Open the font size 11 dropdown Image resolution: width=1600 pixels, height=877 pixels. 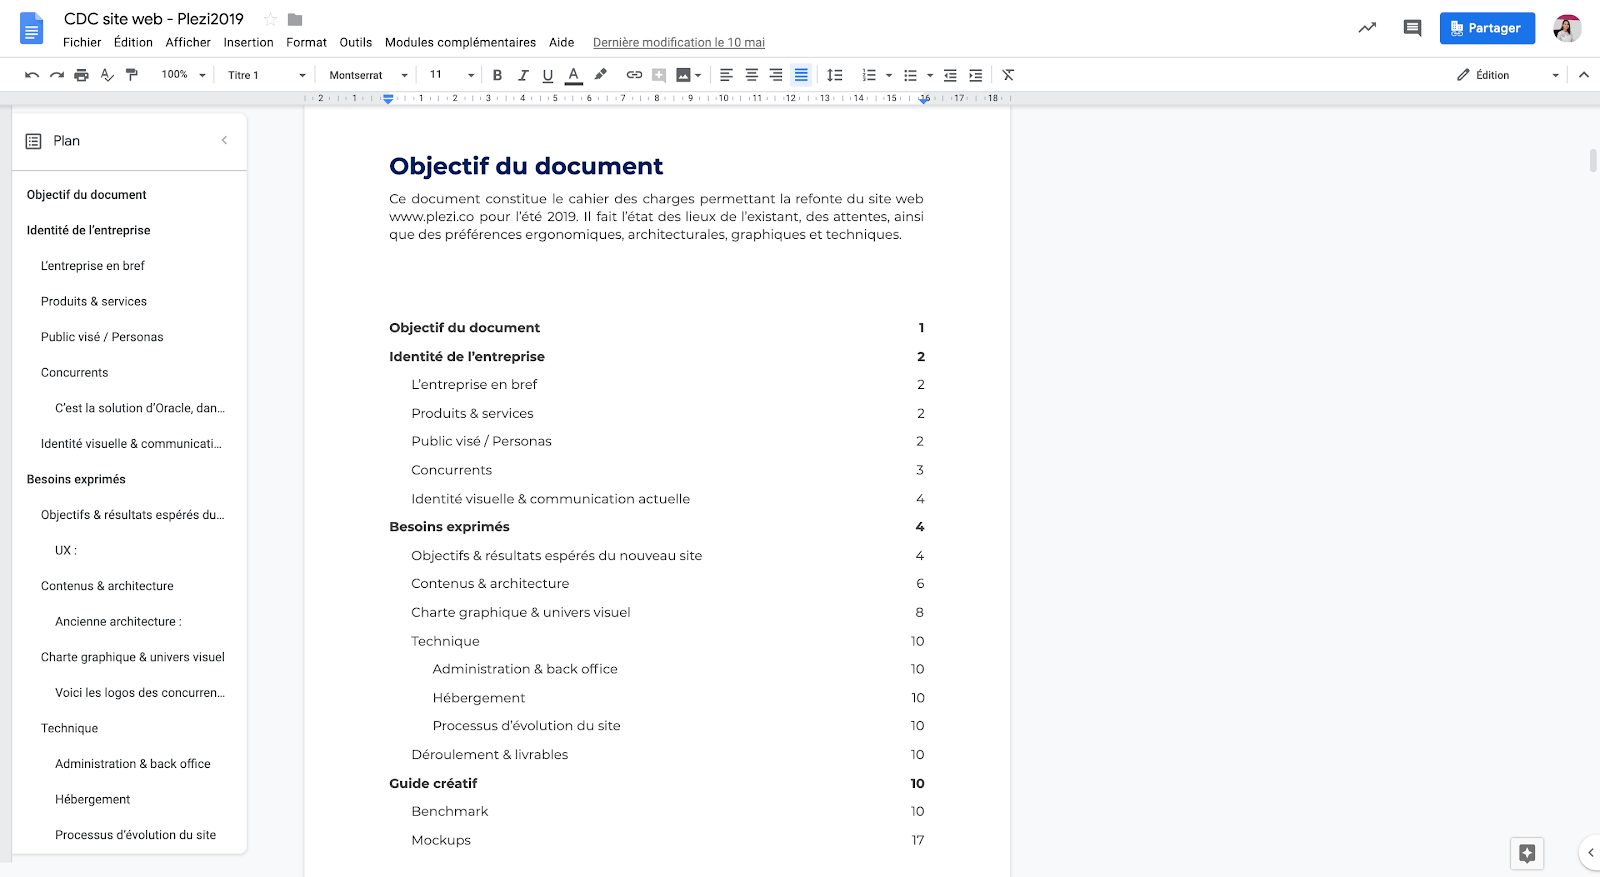452,75
